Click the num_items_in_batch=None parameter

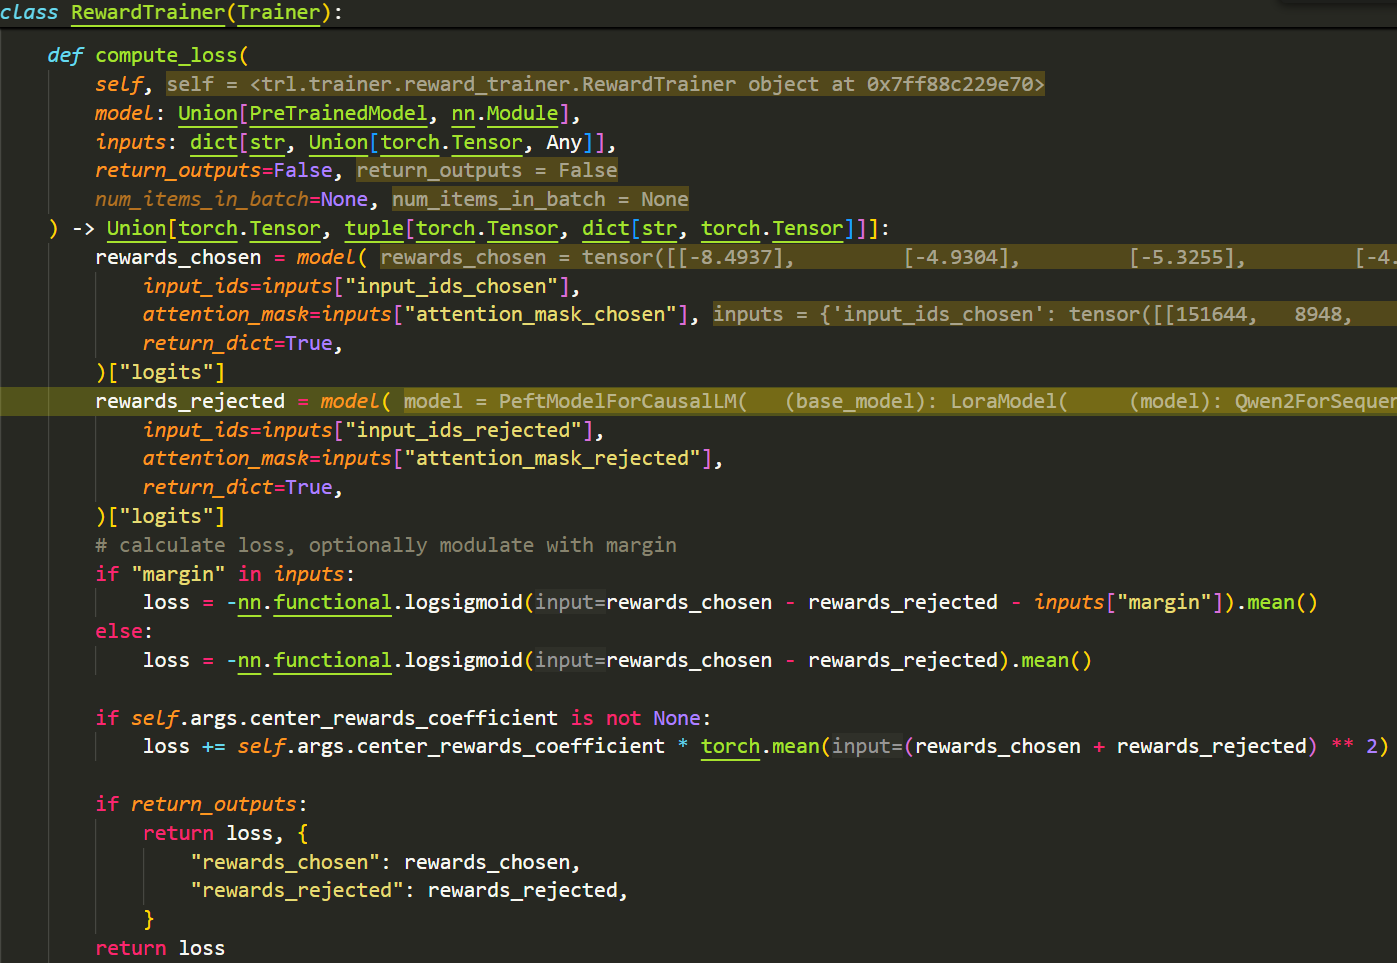coord(231,199)
